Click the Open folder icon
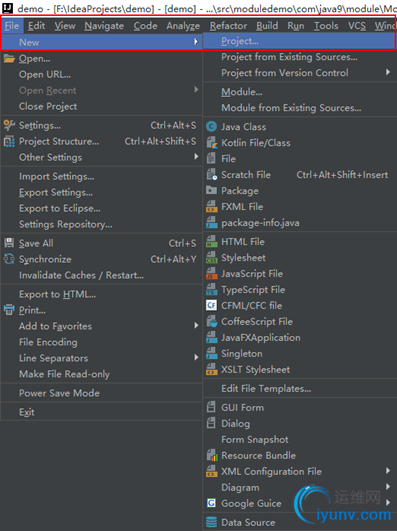The height and width of the screenshot is (531, 397). coord(9,59)
